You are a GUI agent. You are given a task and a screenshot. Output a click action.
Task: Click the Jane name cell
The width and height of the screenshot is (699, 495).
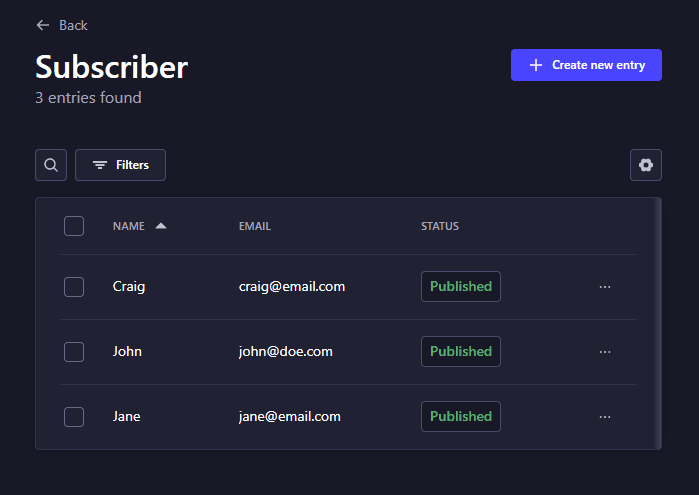click(127, 417)
